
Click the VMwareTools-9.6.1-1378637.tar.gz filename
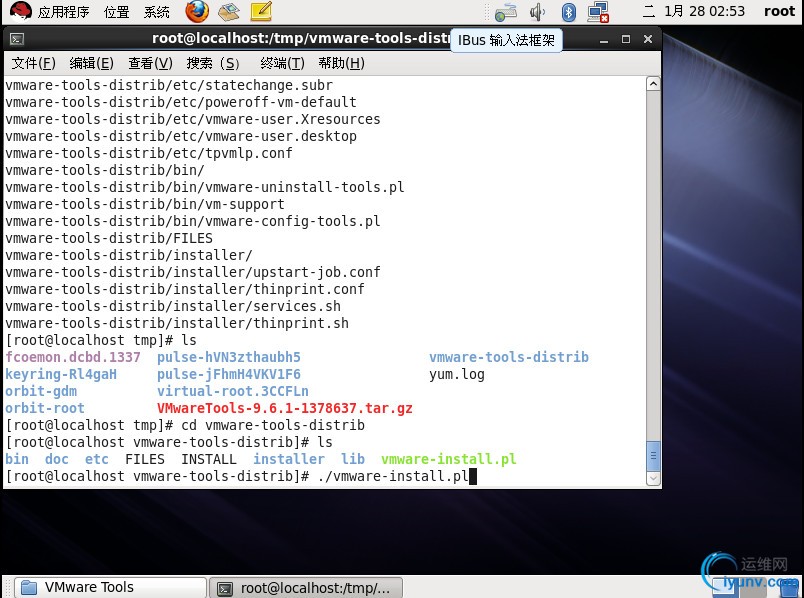tap(285, 408)
